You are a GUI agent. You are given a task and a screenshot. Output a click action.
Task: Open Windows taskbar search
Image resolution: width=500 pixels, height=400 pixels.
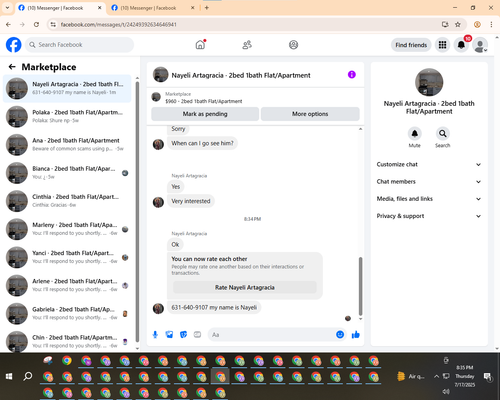pos(28,376)
